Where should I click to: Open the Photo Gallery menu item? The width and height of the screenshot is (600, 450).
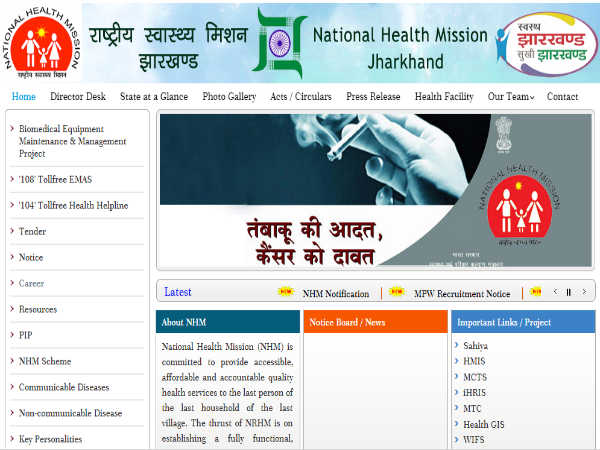(228, 97)
